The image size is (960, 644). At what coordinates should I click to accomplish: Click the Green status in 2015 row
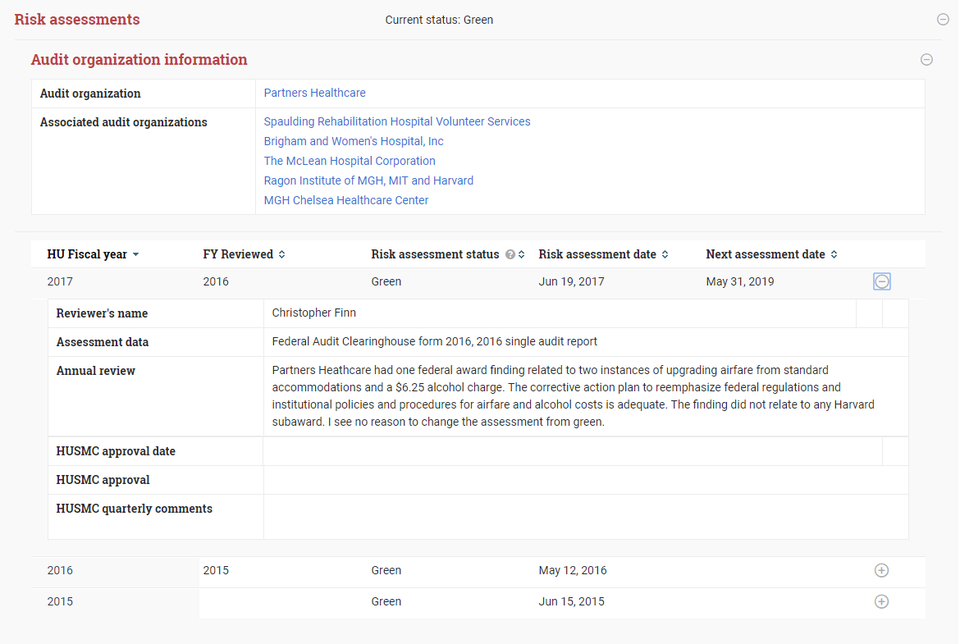386,602
